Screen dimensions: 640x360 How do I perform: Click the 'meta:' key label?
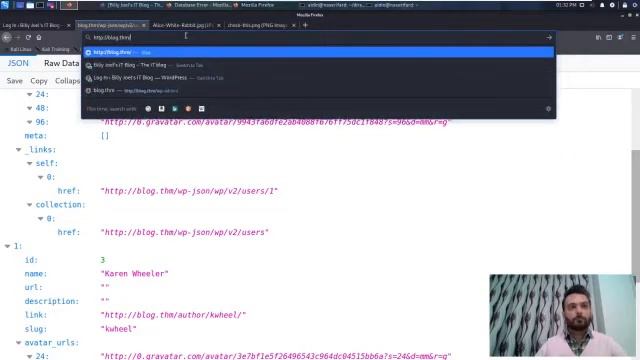click(36, 136)
